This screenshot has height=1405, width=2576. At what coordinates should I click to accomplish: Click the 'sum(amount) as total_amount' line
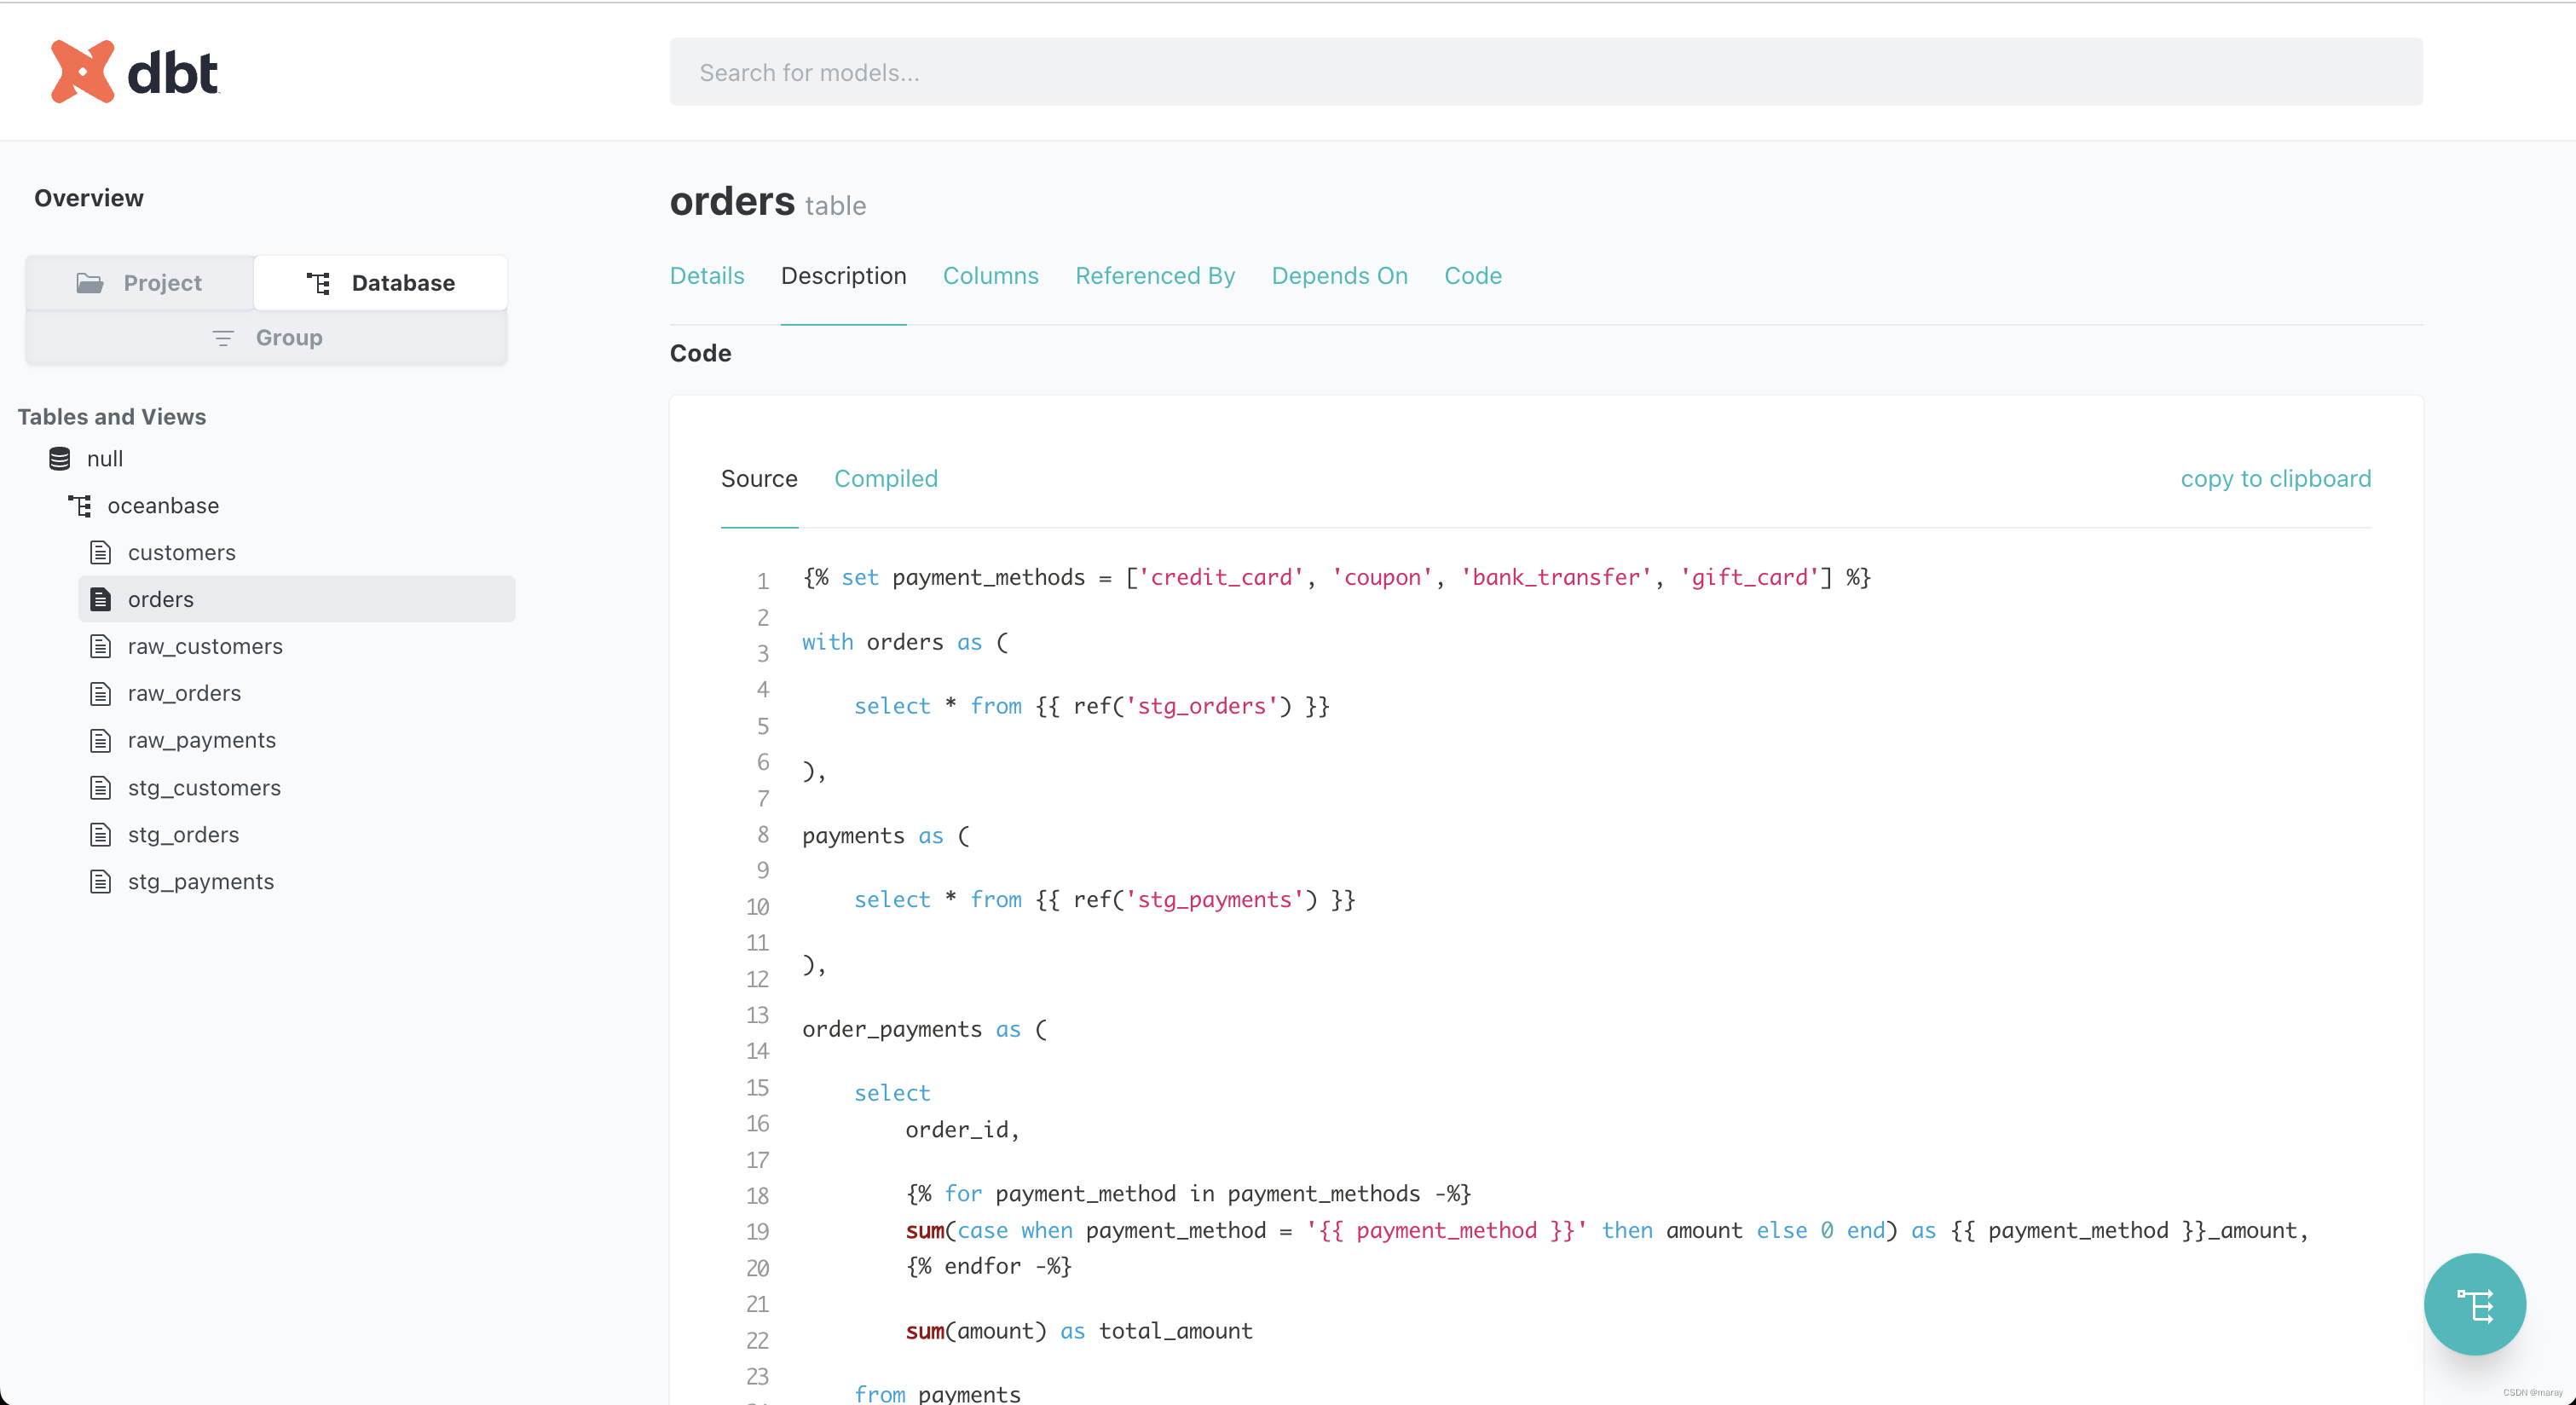pos(1078,1331)
